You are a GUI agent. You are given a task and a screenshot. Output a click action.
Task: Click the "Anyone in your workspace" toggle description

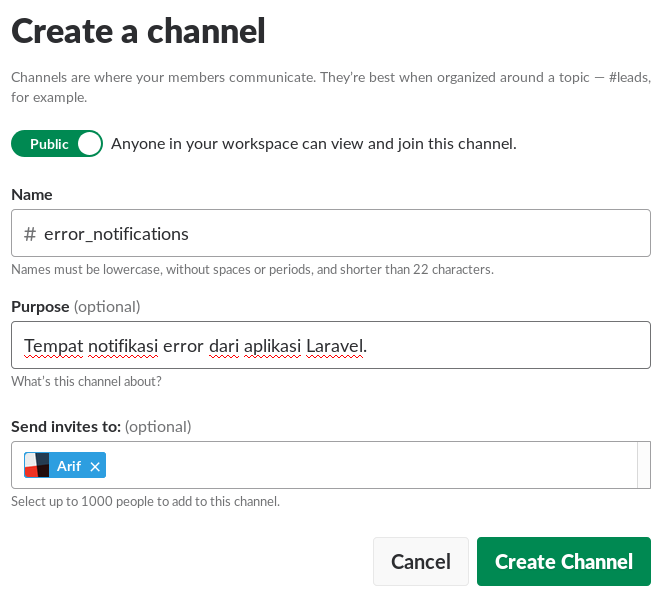click(x=313, y=144)
